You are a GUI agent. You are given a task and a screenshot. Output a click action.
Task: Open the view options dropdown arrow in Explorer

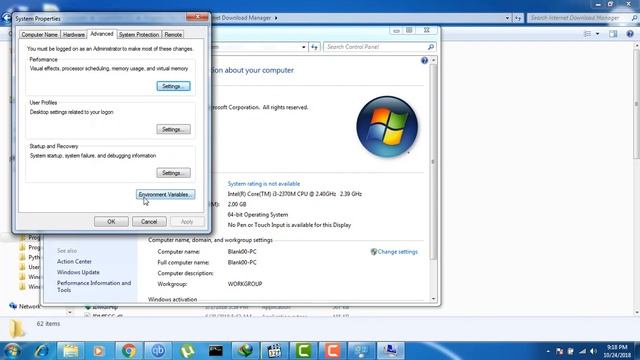598,34
